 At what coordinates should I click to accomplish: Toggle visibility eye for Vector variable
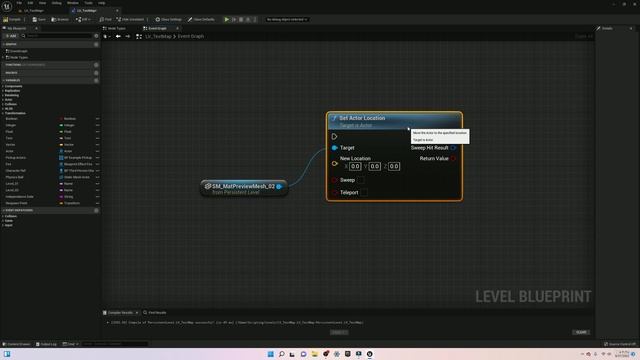pyautogui.click(x=98, y=145)
